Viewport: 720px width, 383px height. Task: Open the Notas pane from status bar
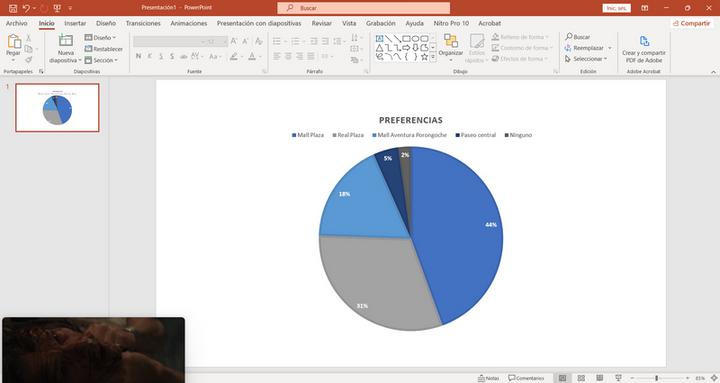(488, 378)
